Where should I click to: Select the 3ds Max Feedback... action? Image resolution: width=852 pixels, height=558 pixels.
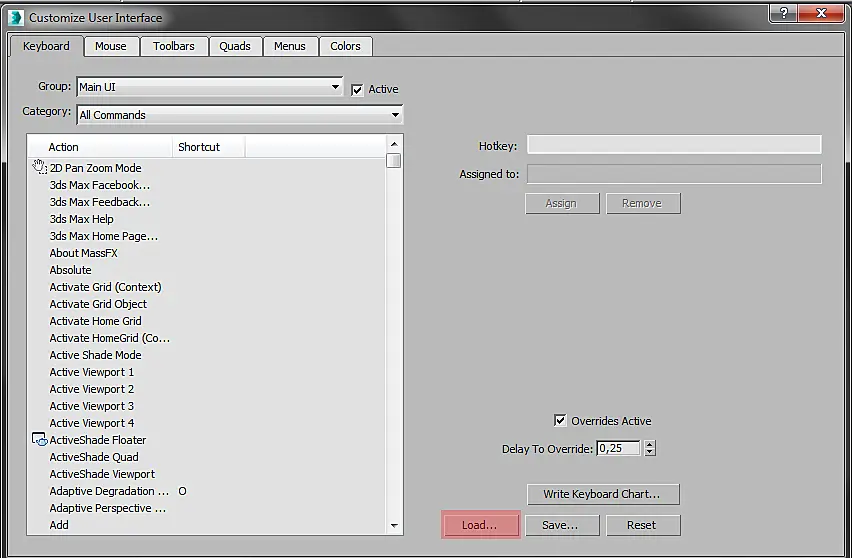coord(99,202)
